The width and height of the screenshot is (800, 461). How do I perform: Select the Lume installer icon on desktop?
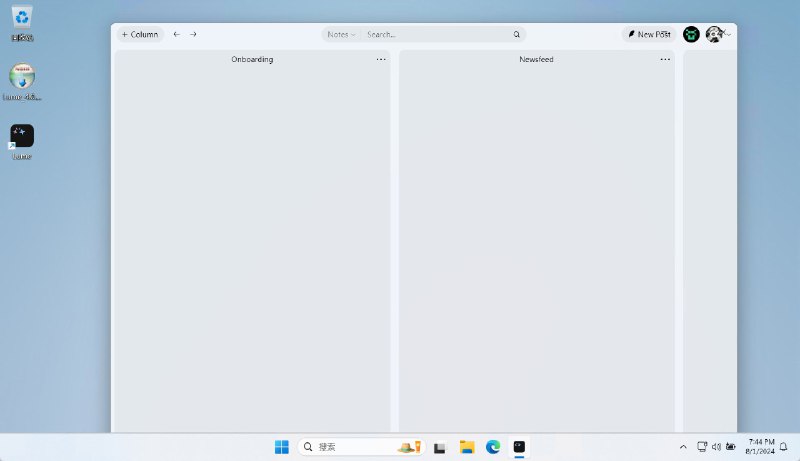click(x=22, y=80)
